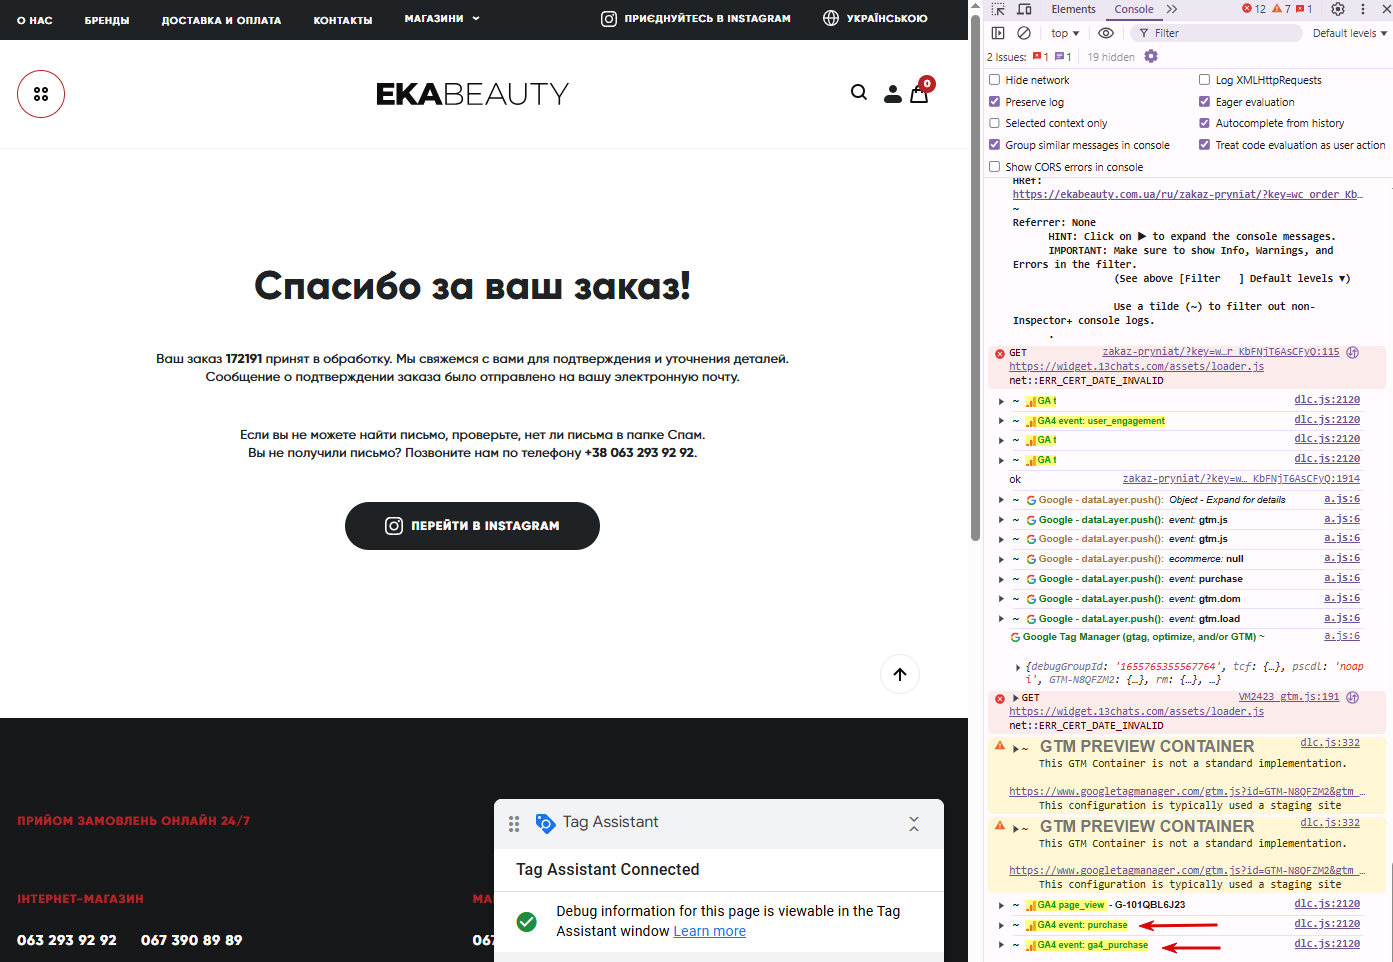Screen dimensions: 1393x962
Task: Enable Log XMLHttpRequests checkbox
Action: click(x=1204, y=80)
